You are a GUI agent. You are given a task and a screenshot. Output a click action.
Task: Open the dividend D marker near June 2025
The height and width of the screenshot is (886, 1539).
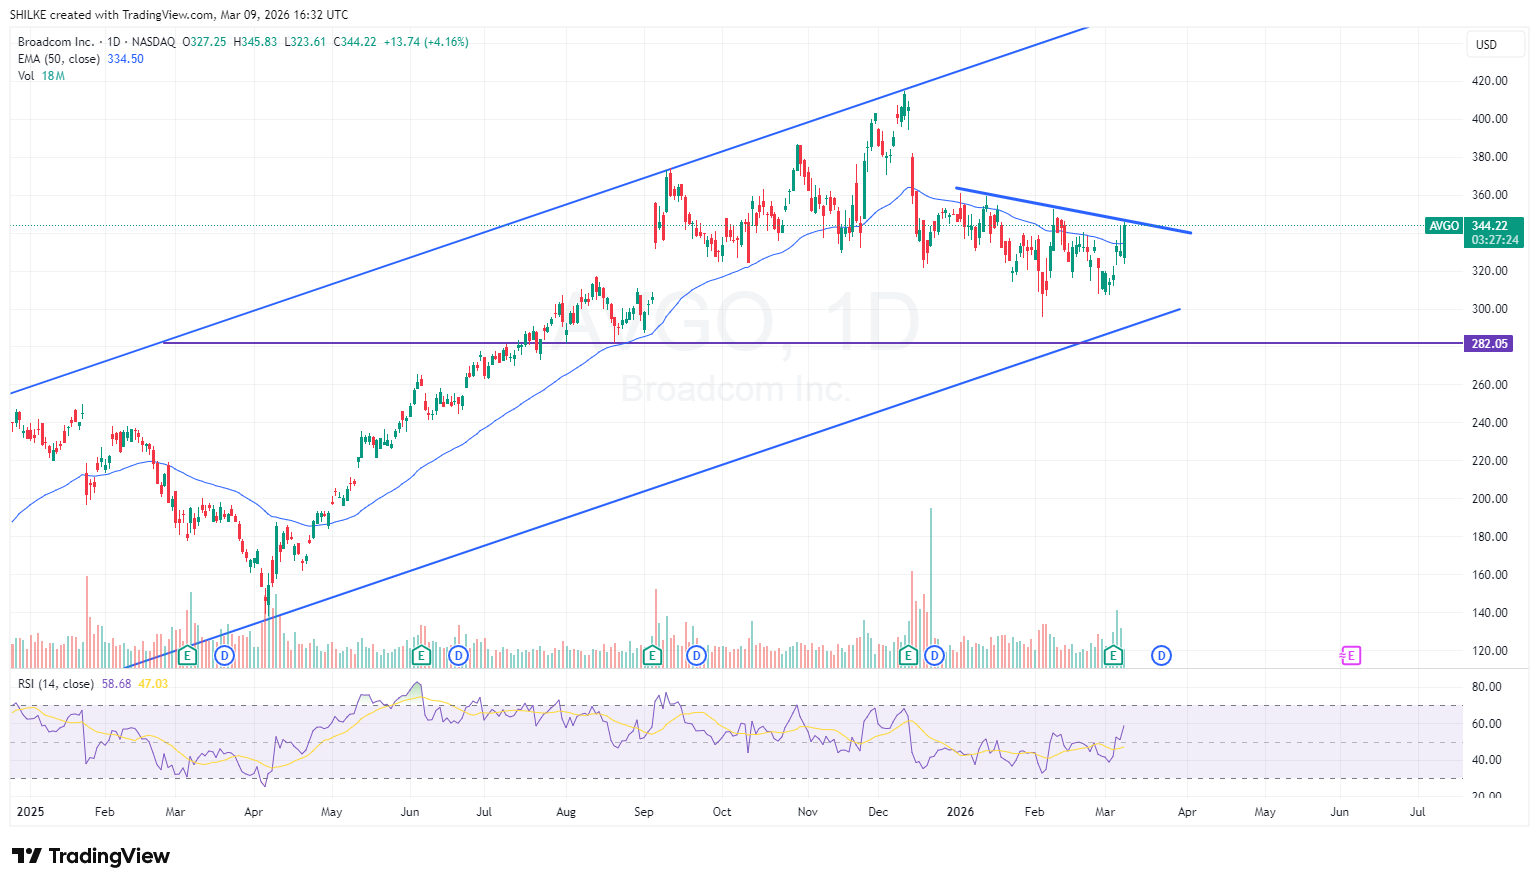point(459,656)
